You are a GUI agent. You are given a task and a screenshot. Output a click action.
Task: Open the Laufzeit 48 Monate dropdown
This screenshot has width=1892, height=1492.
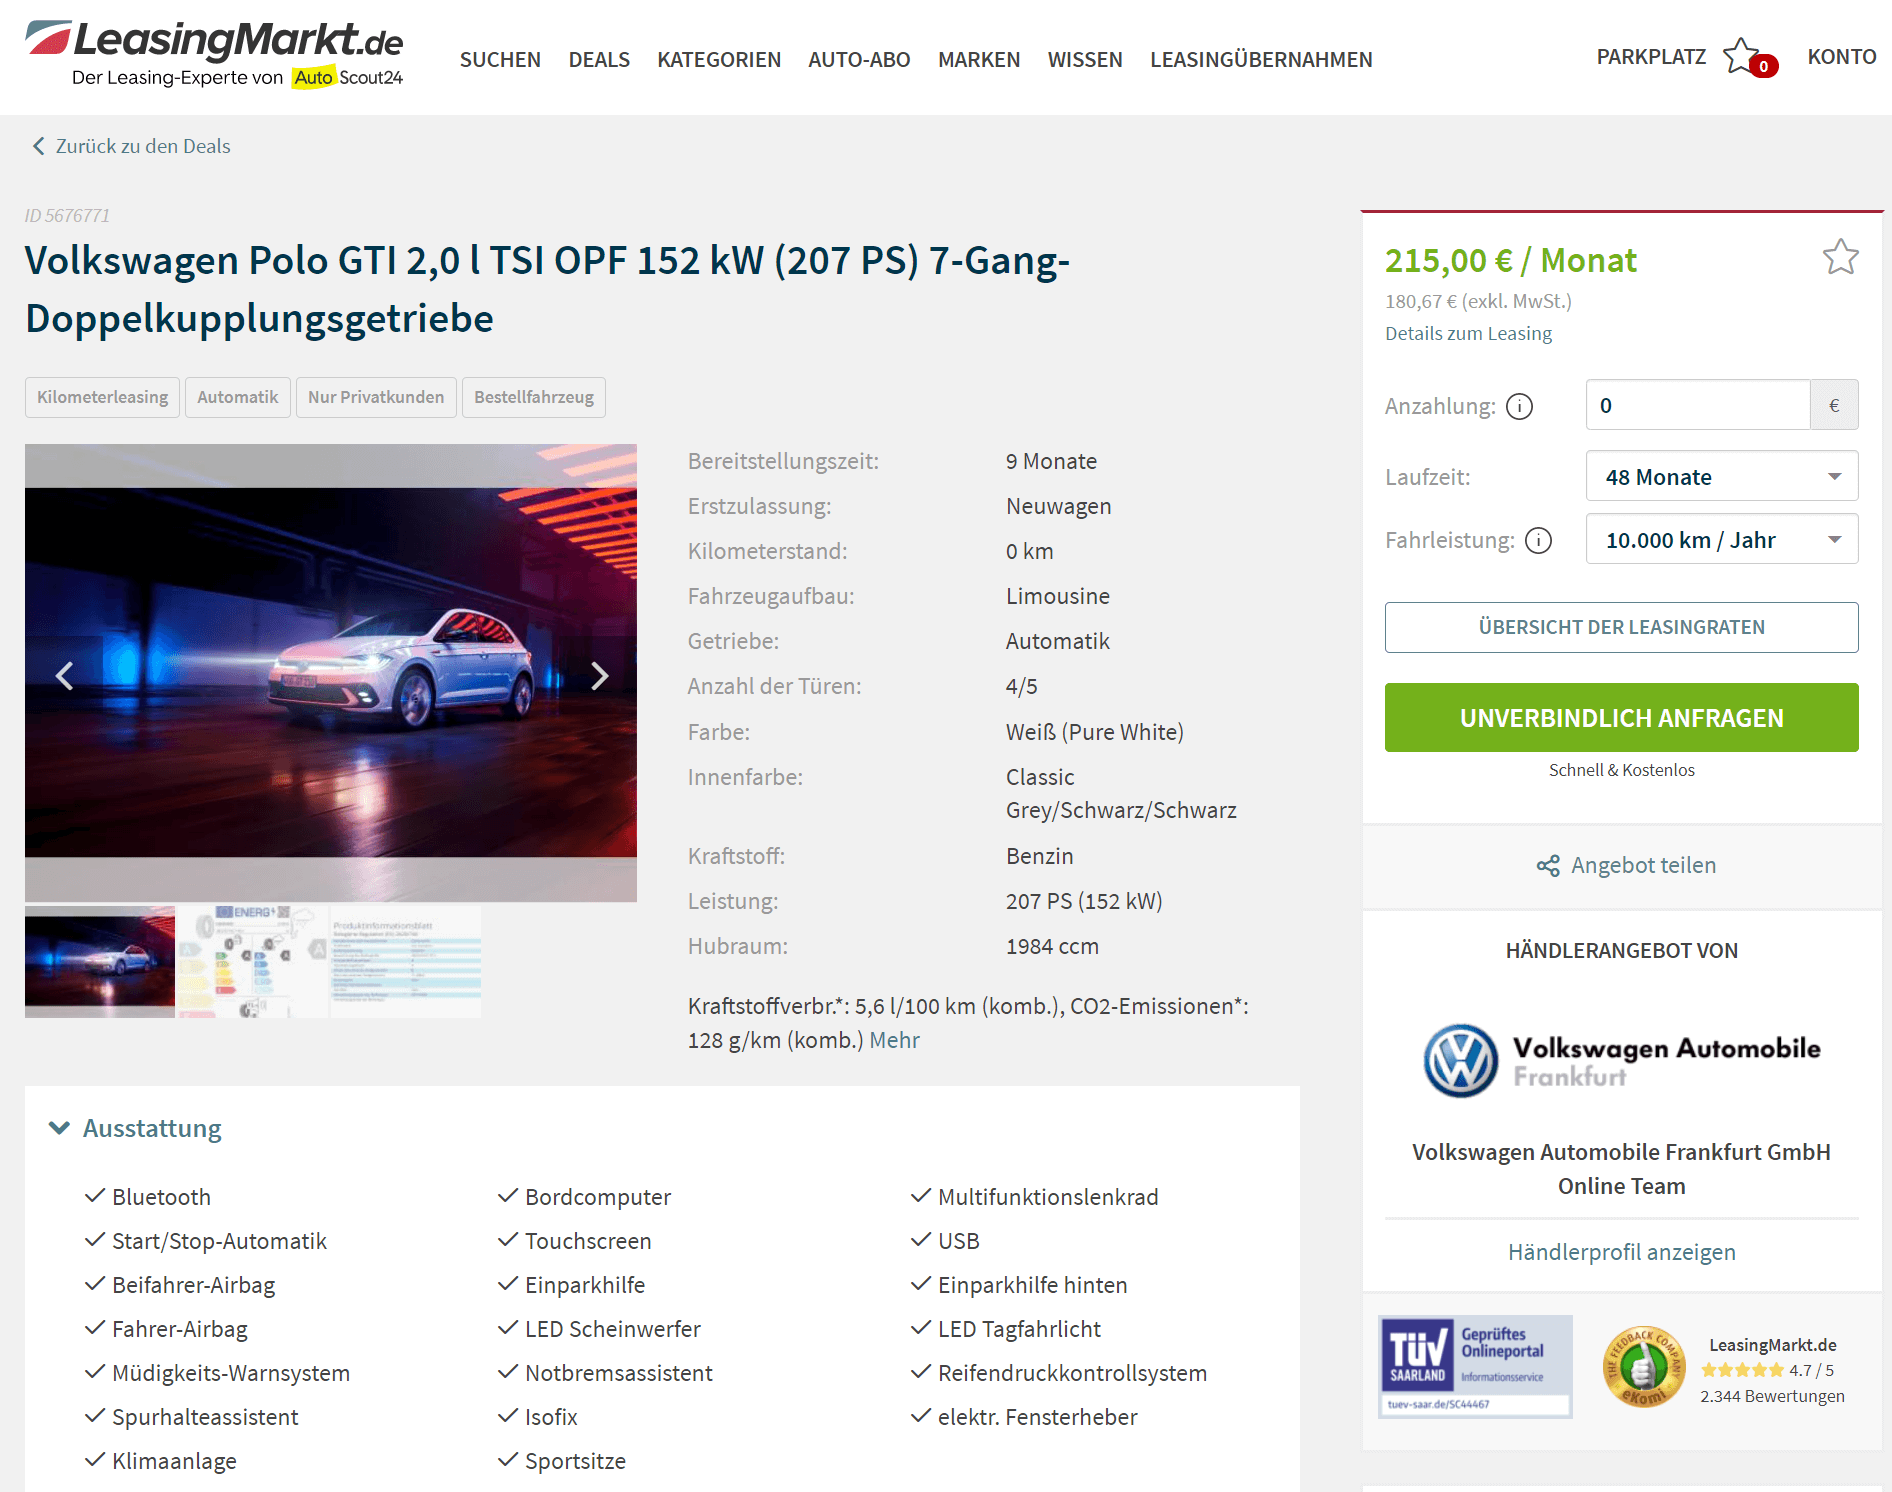pyautogui.click(x=1721, y=477)
